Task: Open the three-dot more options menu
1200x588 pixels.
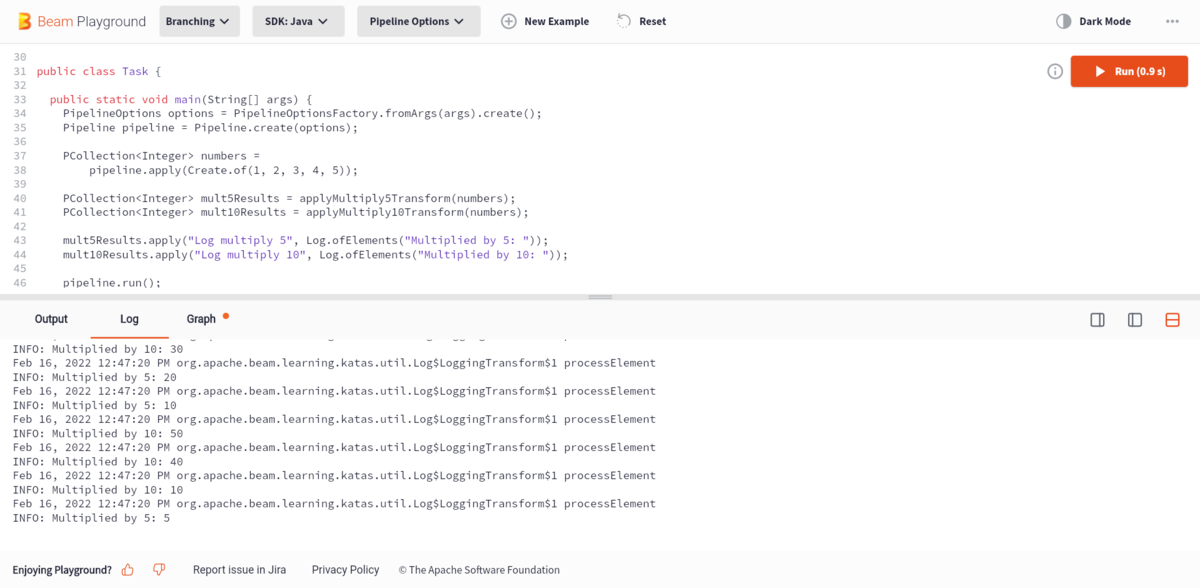Action: pyautogui.click(x=1172, y=21)
